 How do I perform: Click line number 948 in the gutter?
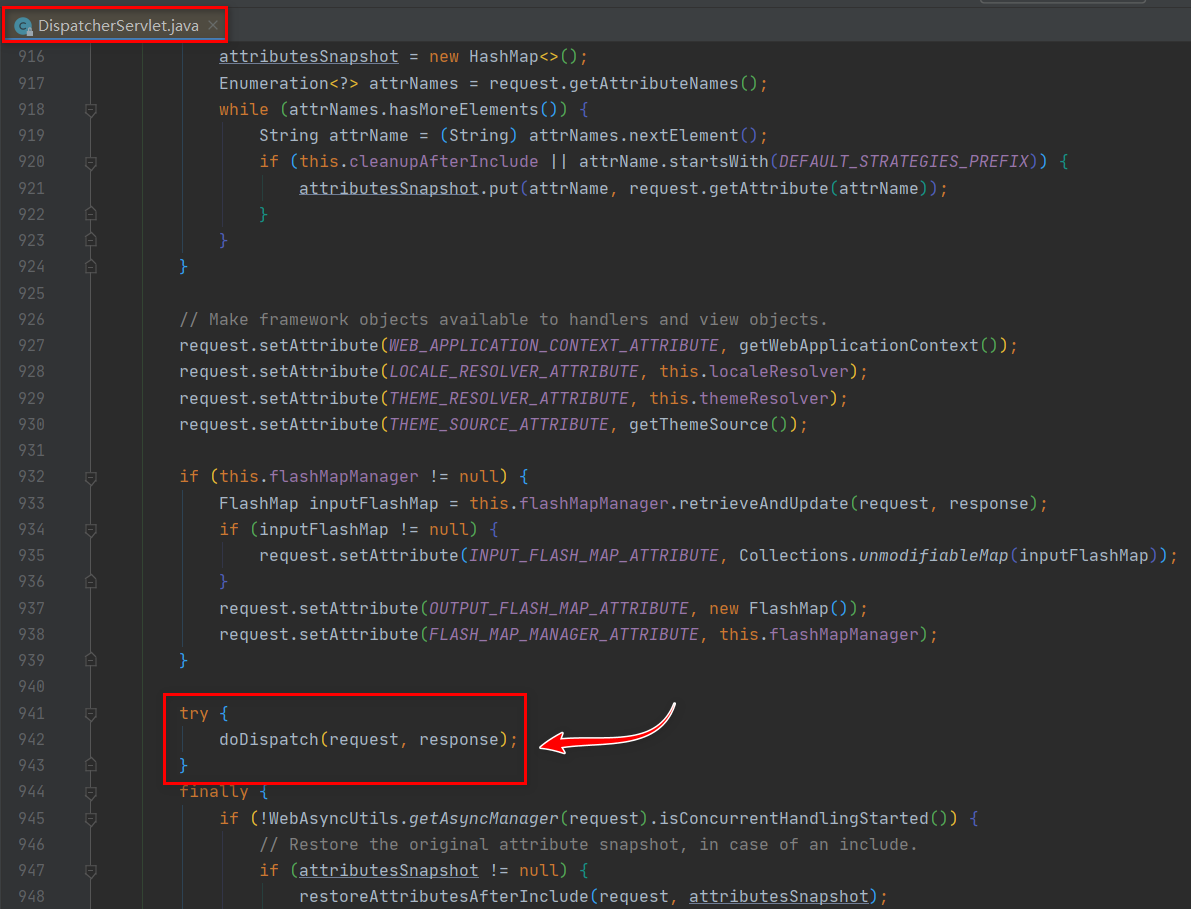click(x=31, y=897)
